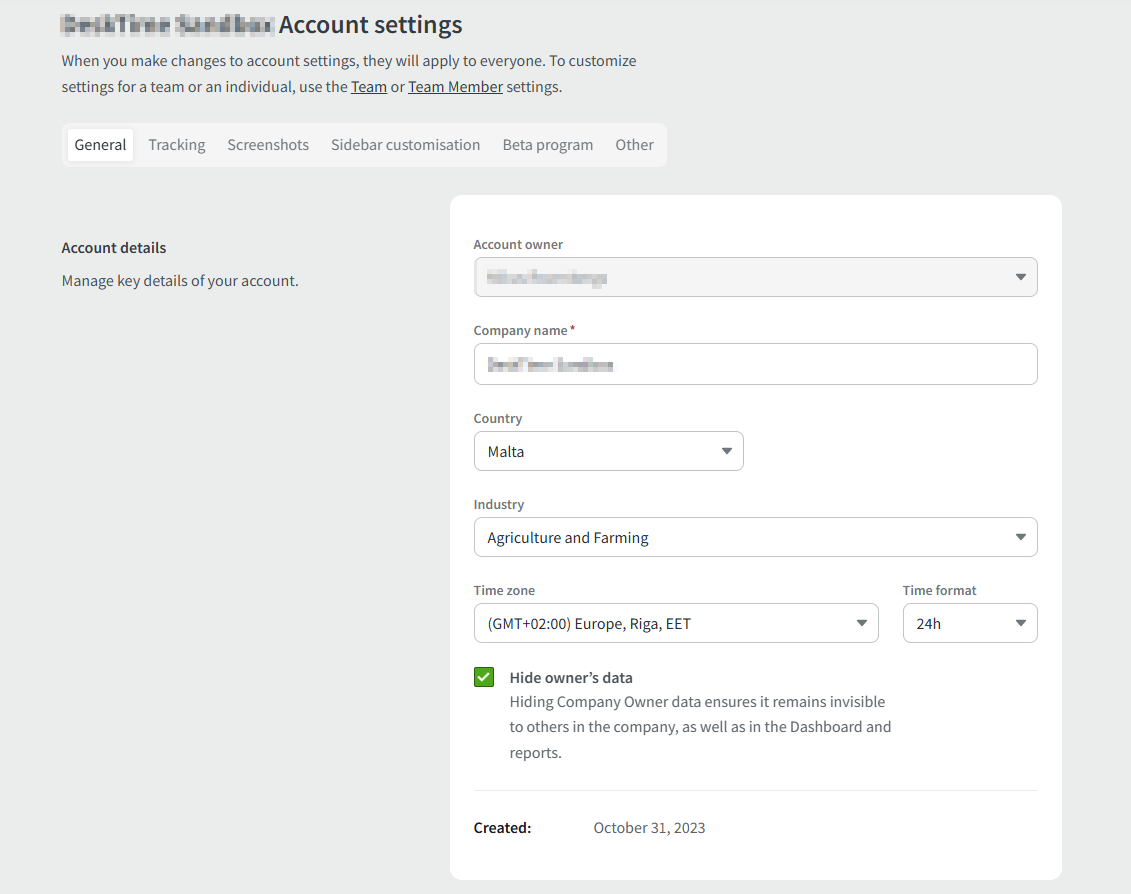The width and height of the screenshot is (1131, 894).
Task: Open the Country dropdown showing Malta
Action: [x=600, y=451]
